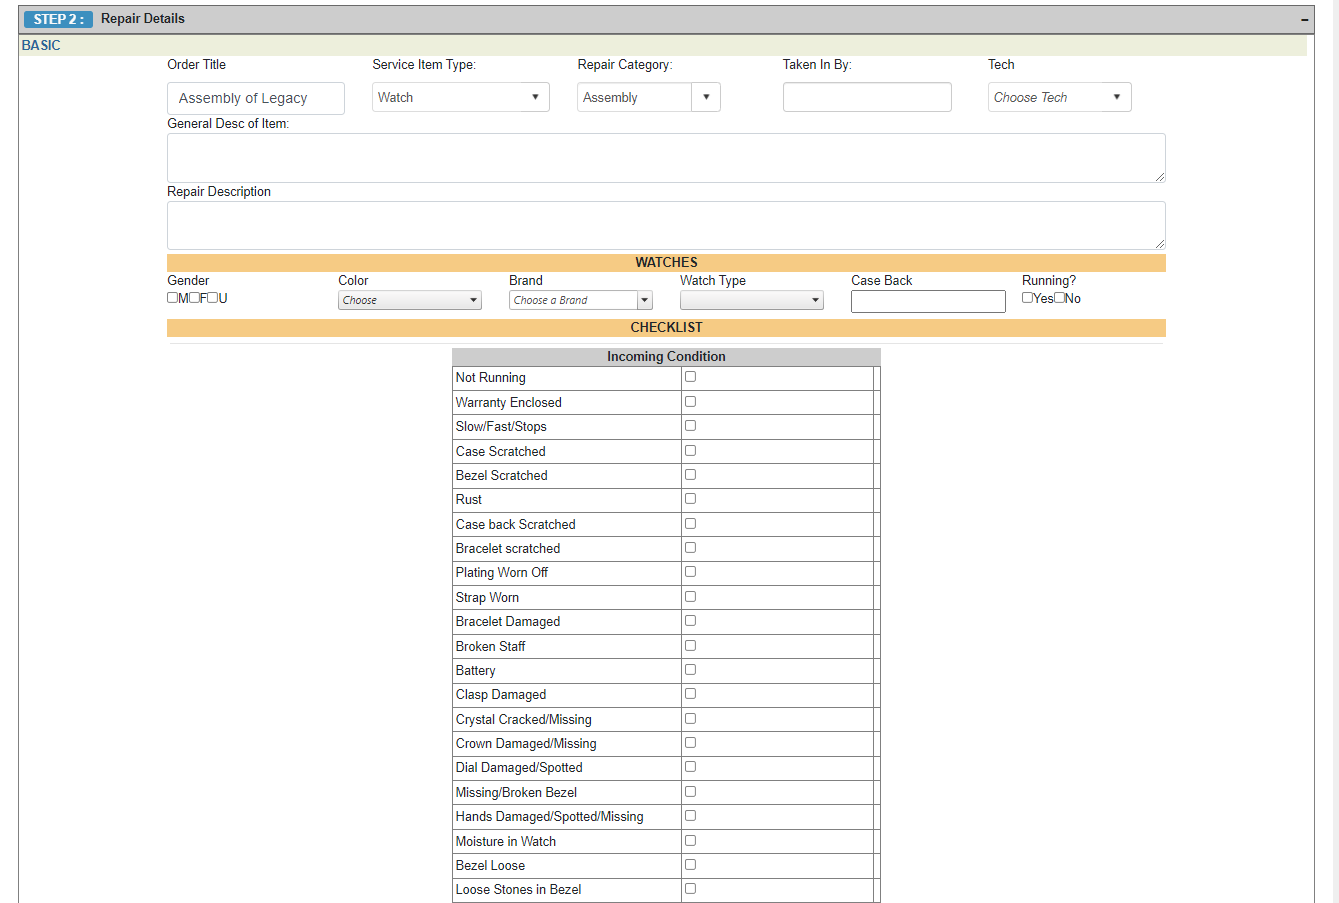The height and width of the screenshot is (903, 1339).
Task: Open the Service Item Type dropdown
Action: click(460, 97)
